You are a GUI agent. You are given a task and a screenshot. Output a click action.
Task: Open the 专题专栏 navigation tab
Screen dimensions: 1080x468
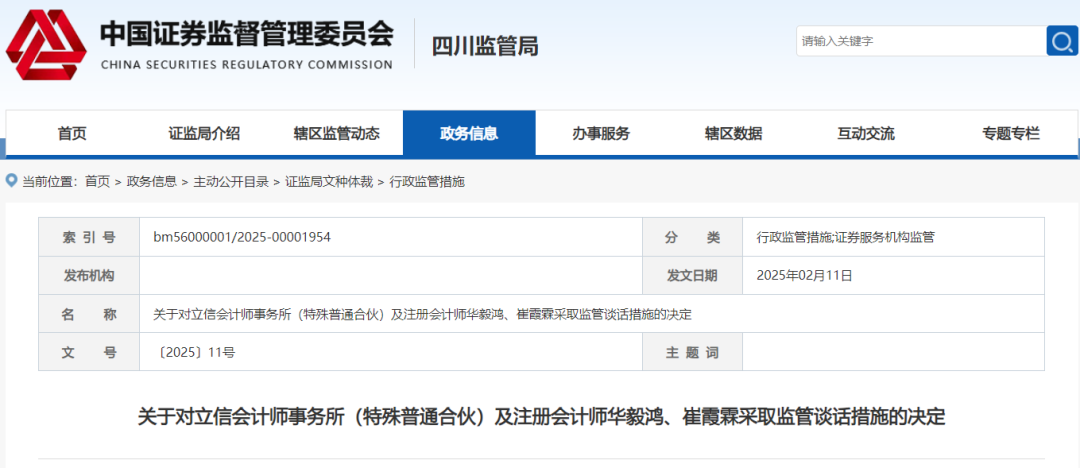pos(1011,134)
